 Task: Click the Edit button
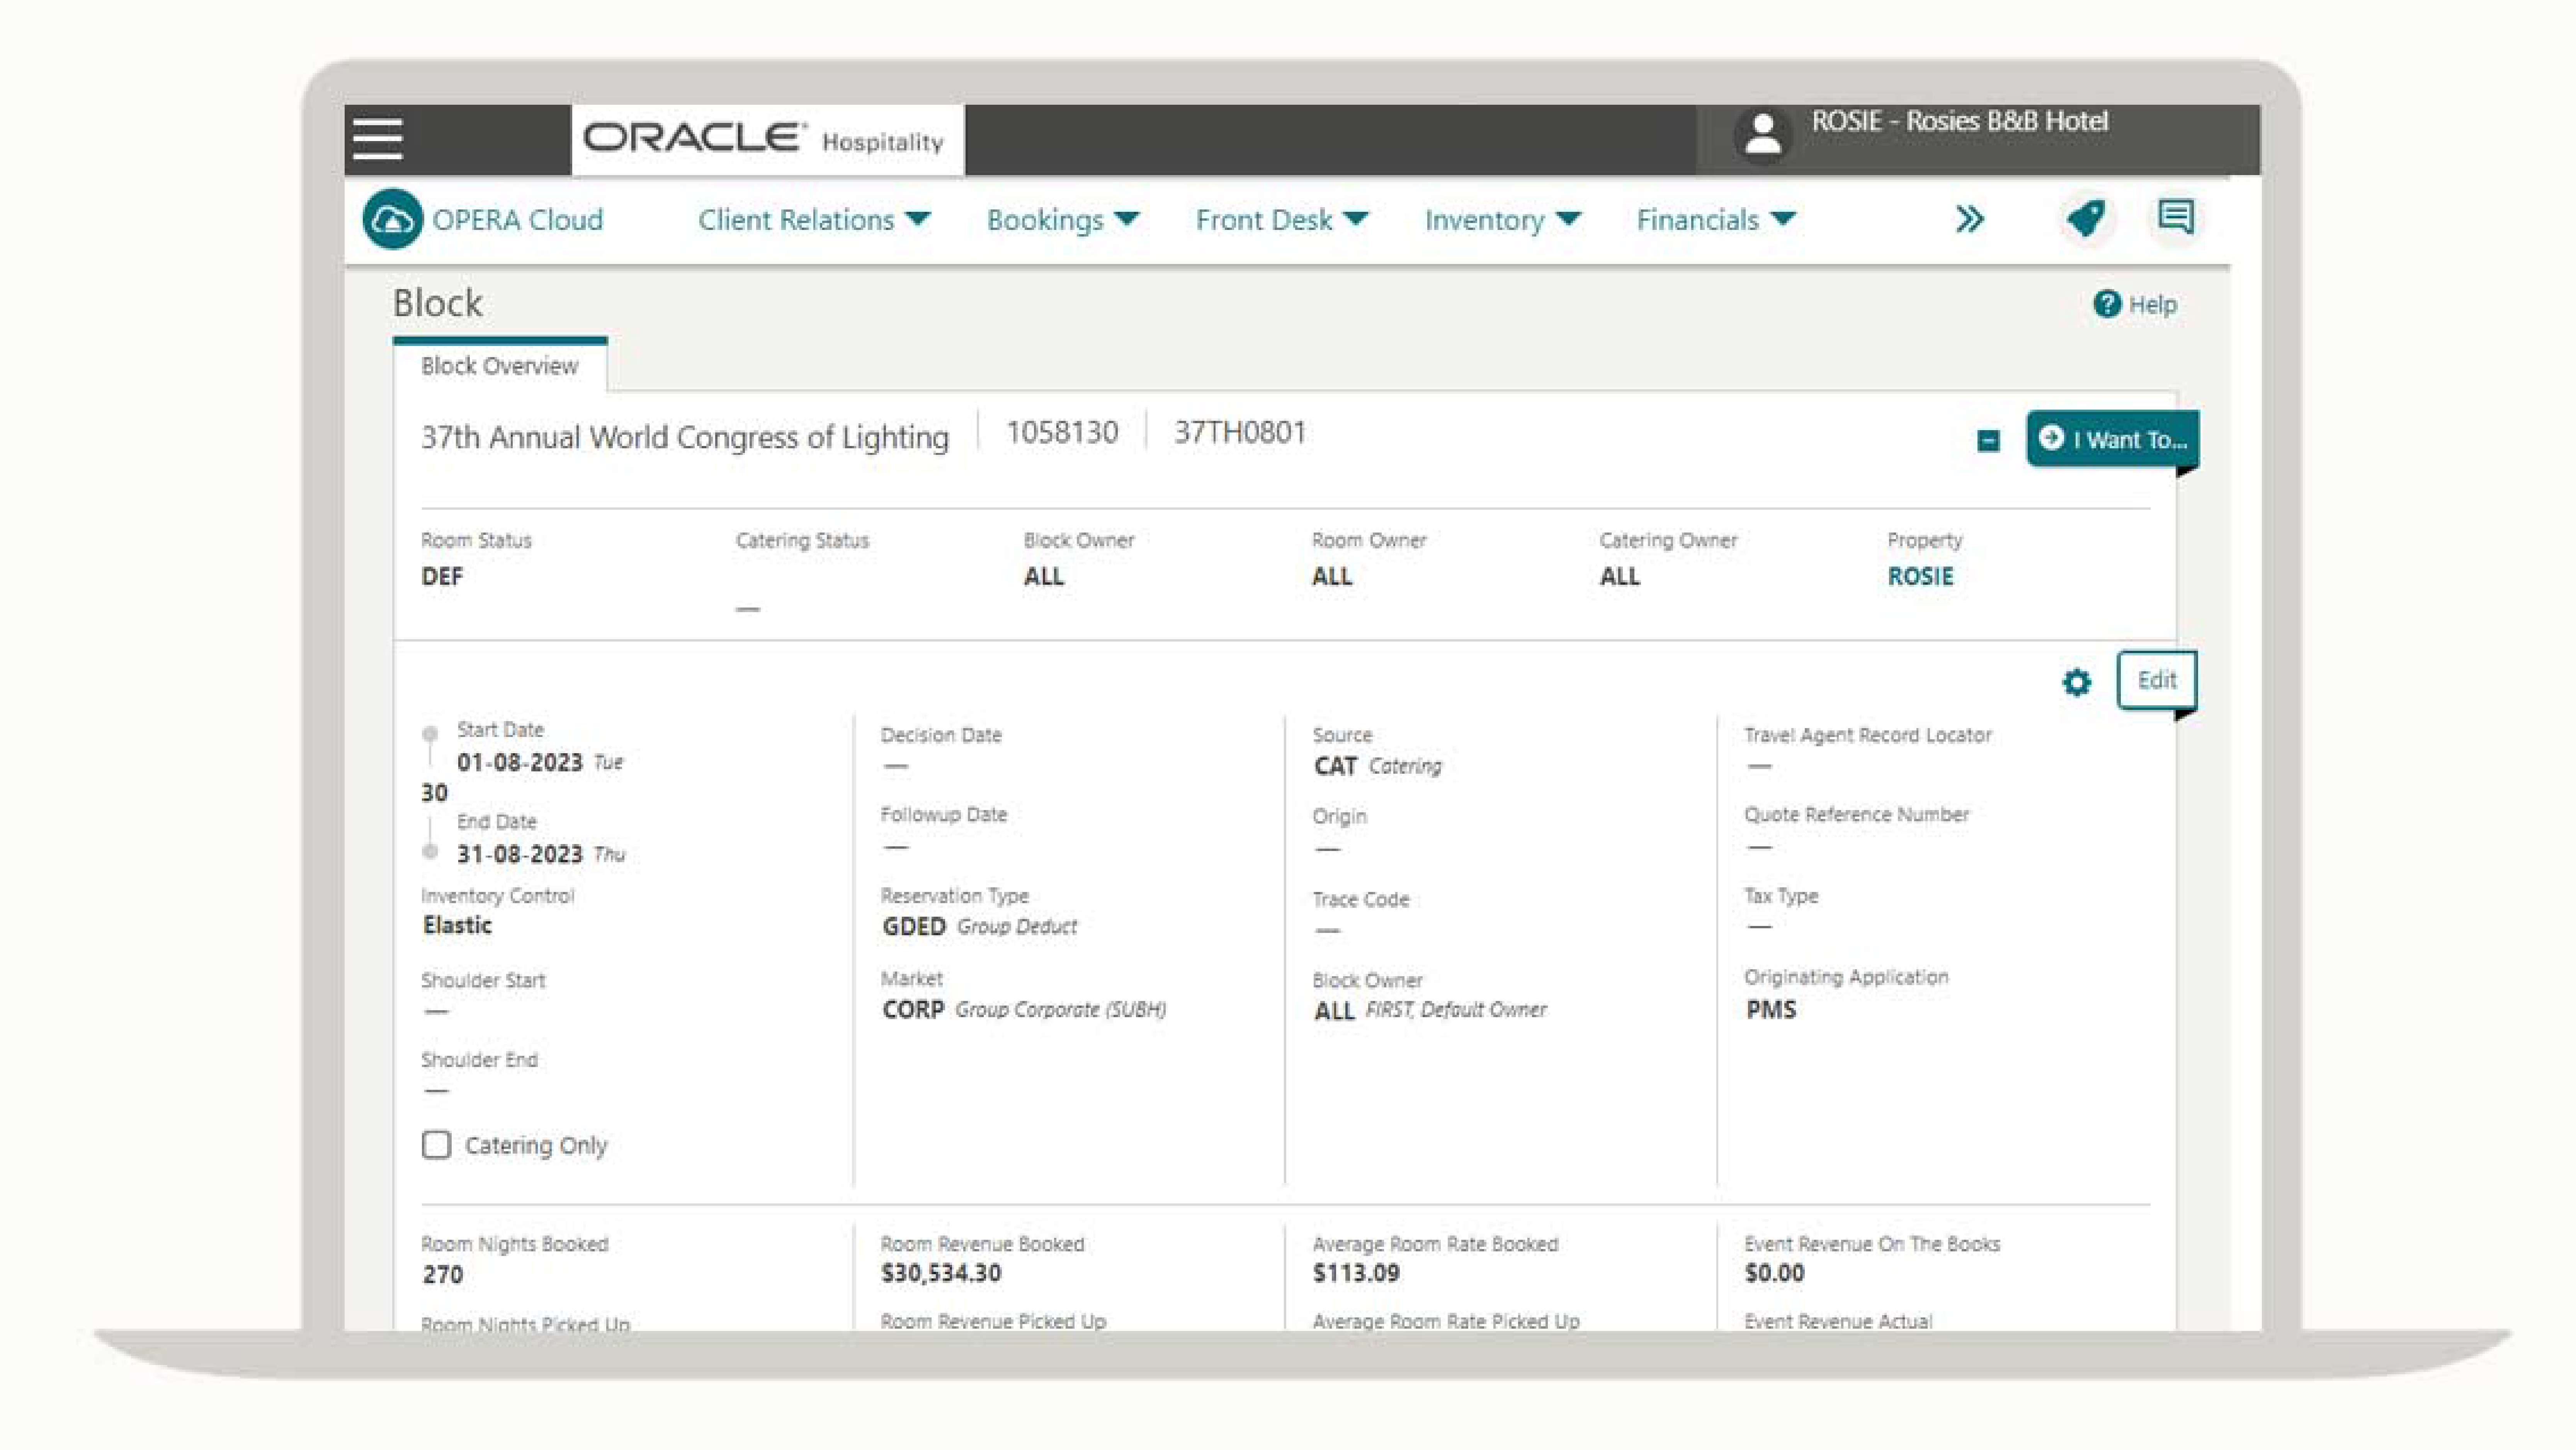2156,680
